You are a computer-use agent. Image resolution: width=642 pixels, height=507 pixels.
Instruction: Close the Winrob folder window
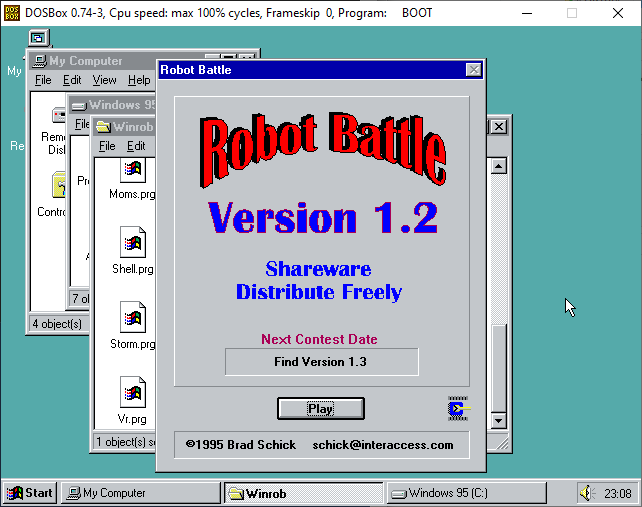499,127
